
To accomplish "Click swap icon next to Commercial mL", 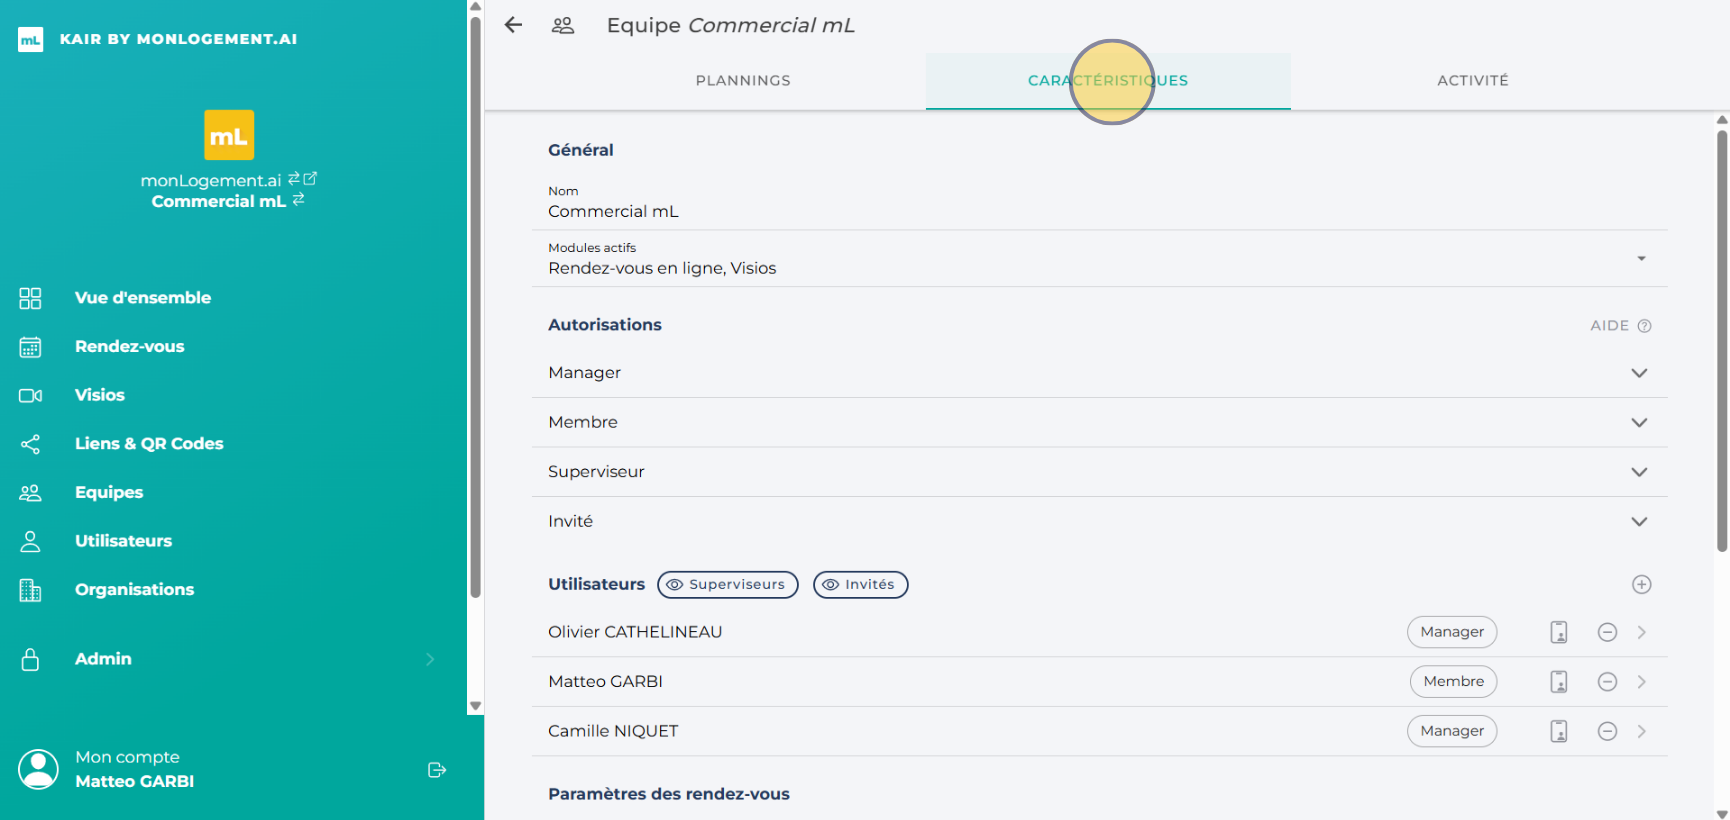I will coord(299,200).
